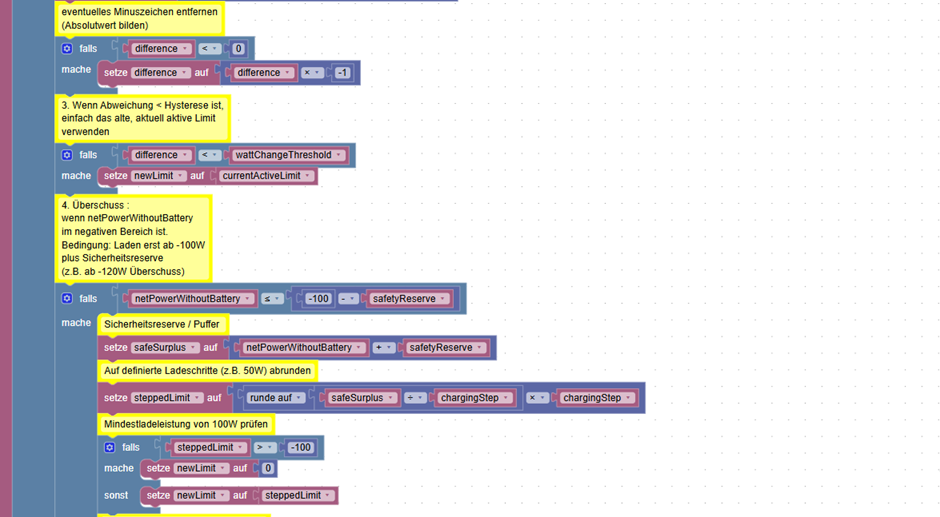This screenshot has width=940, height=517.
Task: Open mutator gear on wattChangeThreshold falls block
Action: 67,155
